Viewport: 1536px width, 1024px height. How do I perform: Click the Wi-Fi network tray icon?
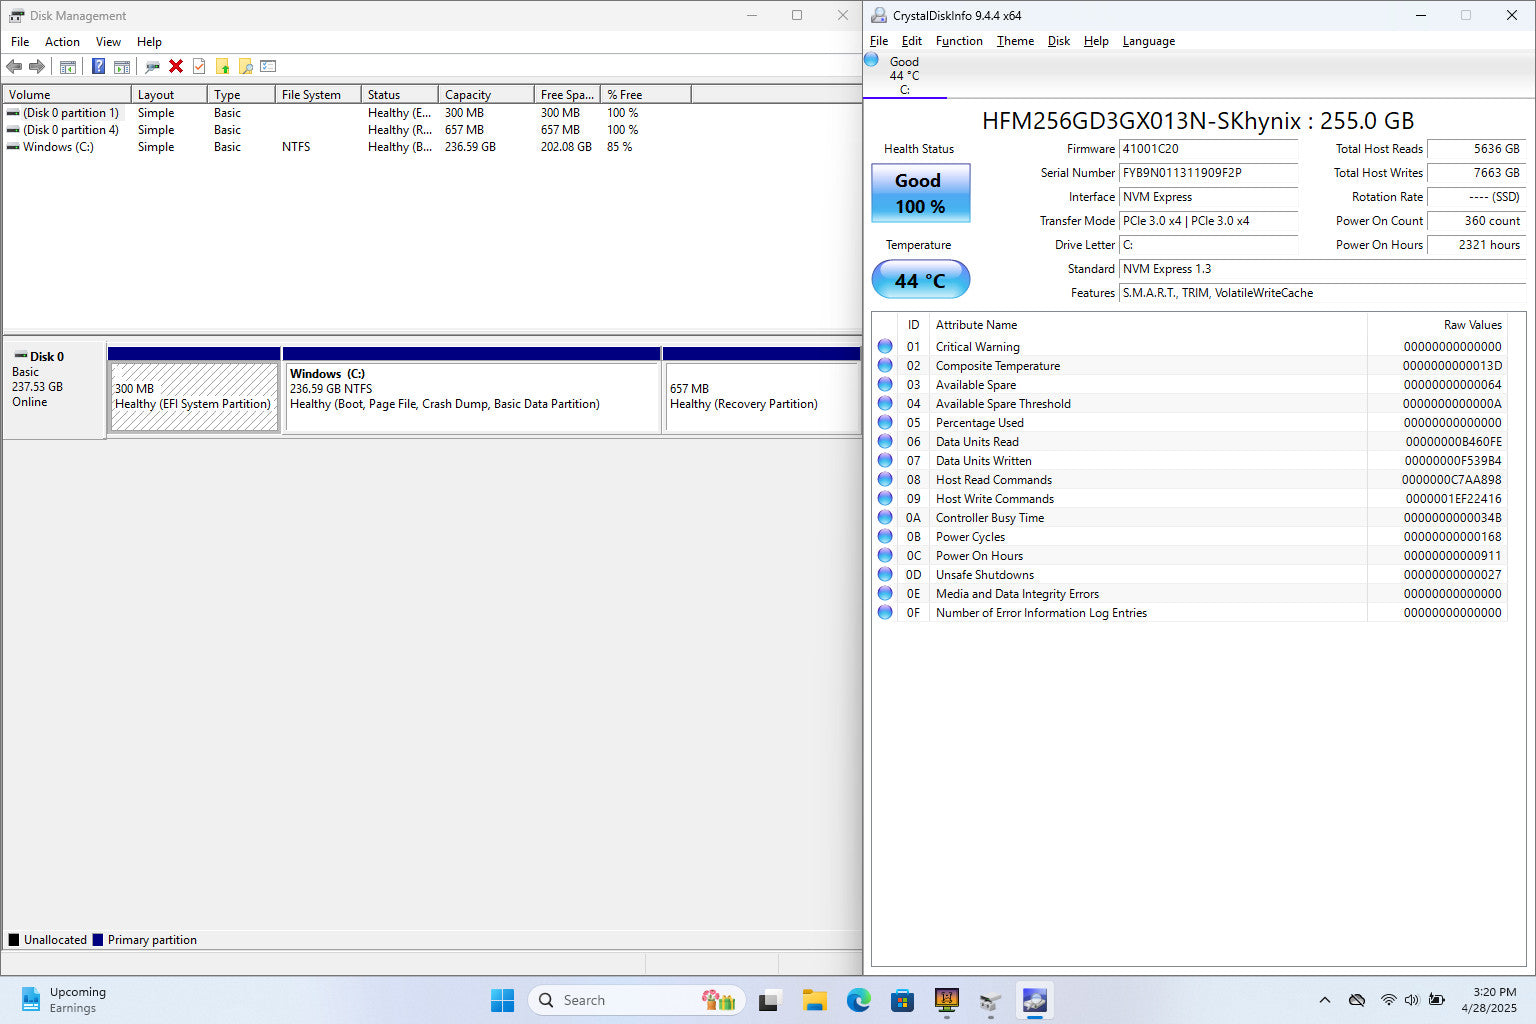point(1388,1000)
